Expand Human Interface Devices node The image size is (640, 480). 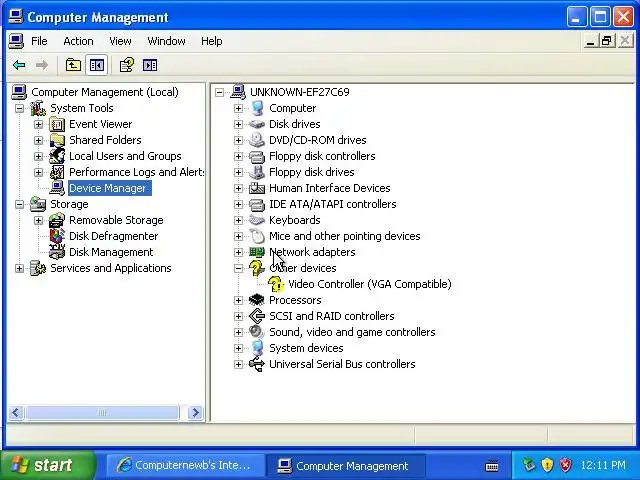point(238,188)
